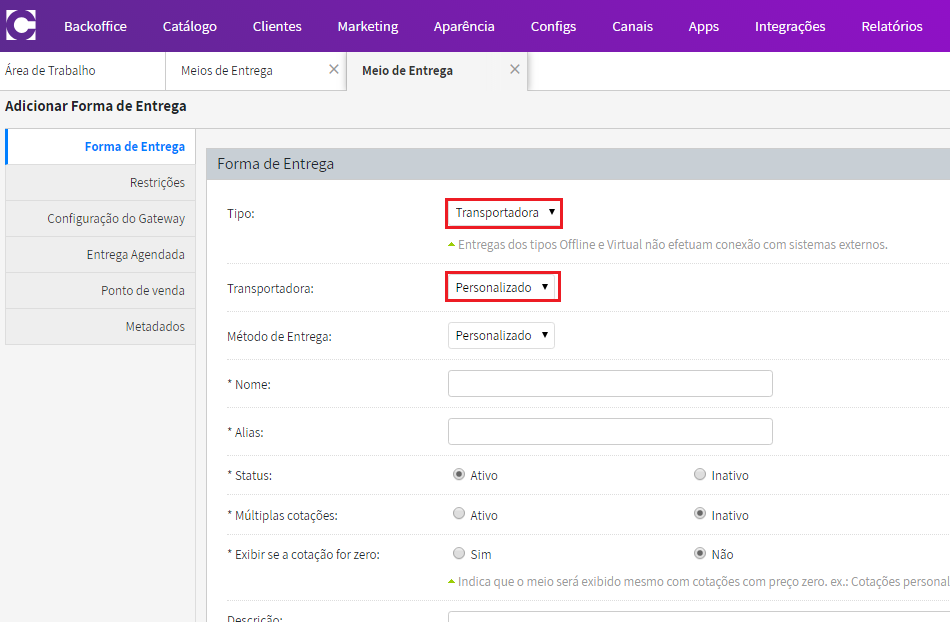The width and height of the screenshot is (950, 622).
Task: Open the Clientes menu
Action: click(x=277, y=26)
